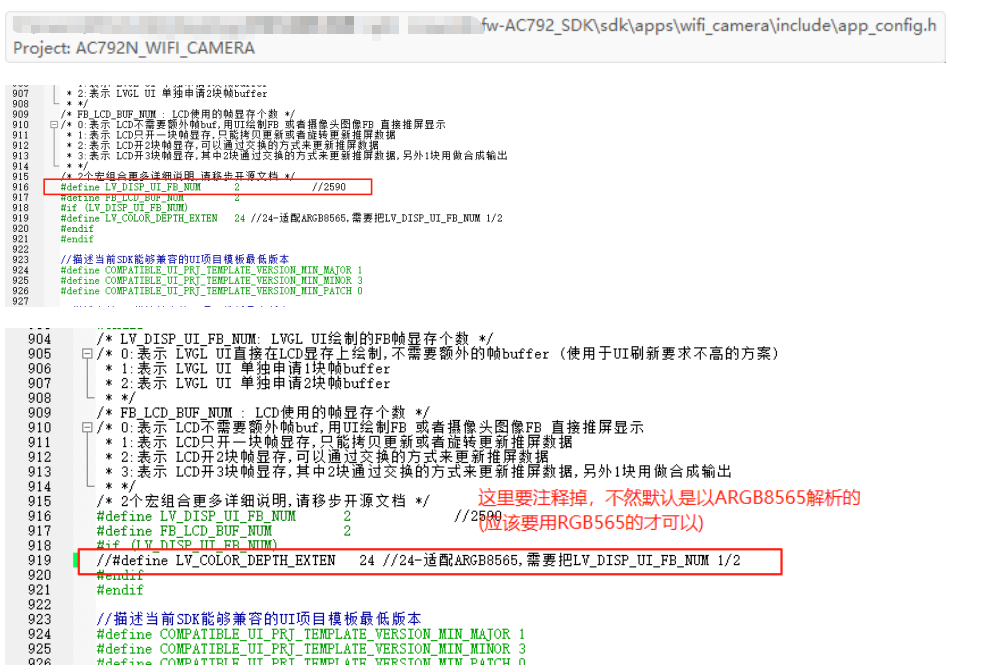
Task: Select '#define LV_DISP_UI_FB_NUM 2 //2590' in upper view
Action: pos(203,187)
